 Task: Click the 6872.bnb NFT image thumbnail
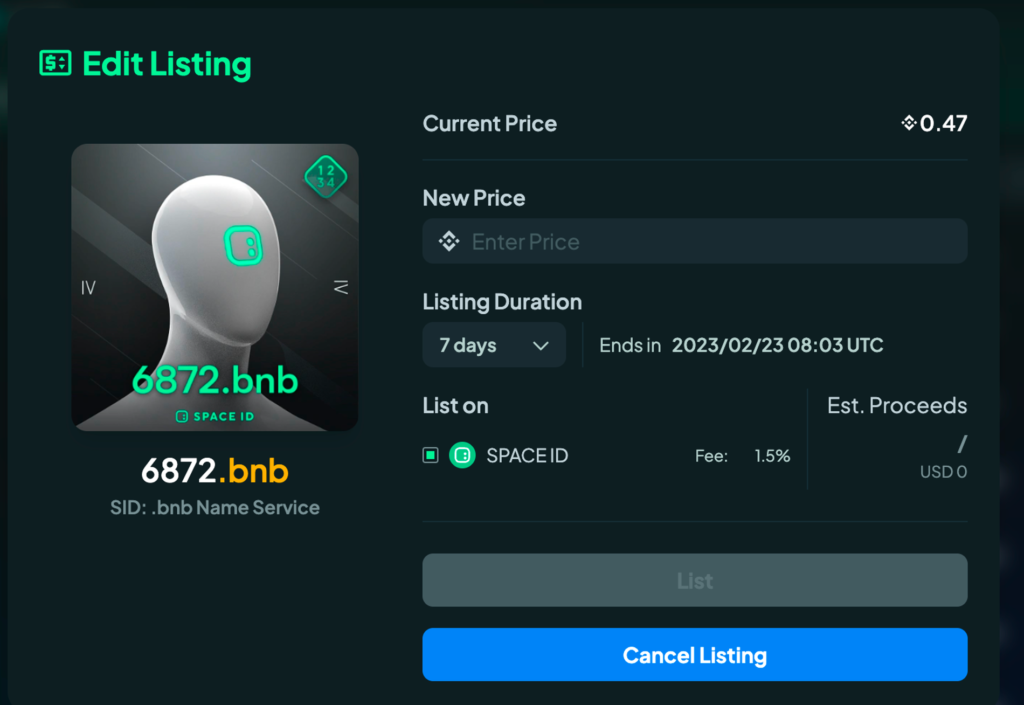click(215, 287)
